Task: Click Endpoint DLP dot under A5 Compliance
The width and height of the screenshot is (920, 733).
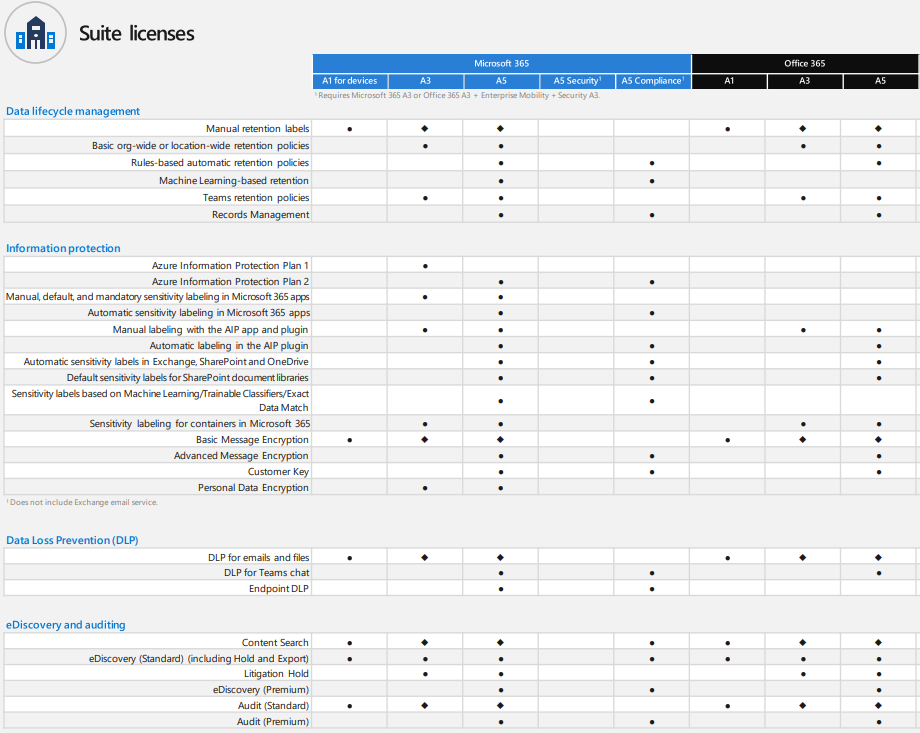Action: [x=652, y=589]
